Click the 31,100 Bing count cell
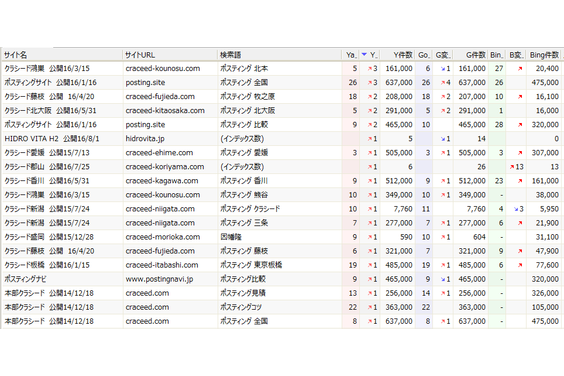Screen dimensions: 564x376 [x=547, y=237]
